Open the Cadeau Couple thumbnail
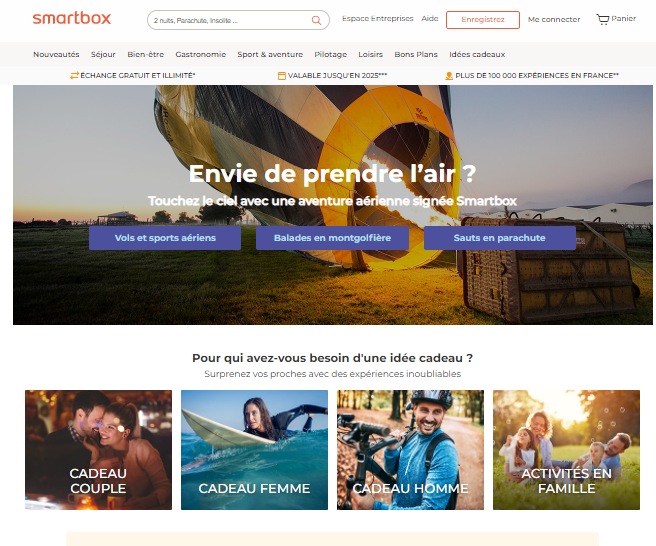 [x=98, y=450]
